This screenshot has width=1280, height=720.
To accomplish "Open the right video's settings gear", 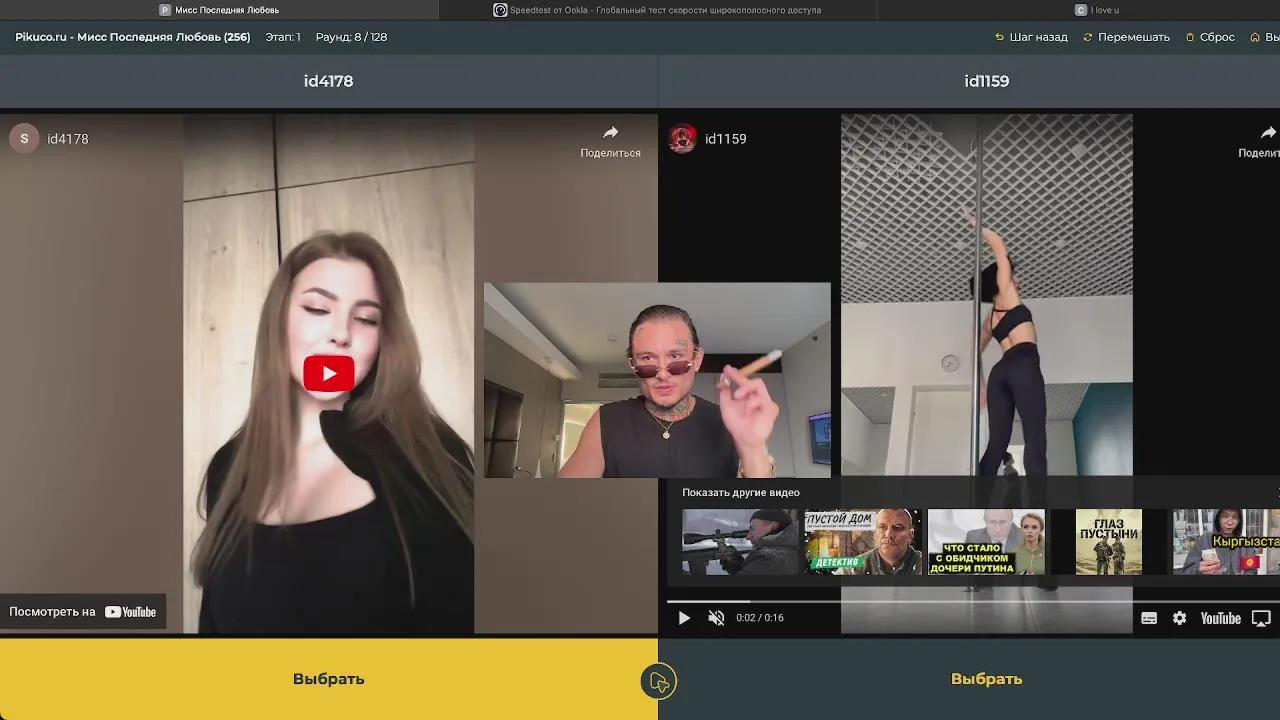I will point(1179,618).
